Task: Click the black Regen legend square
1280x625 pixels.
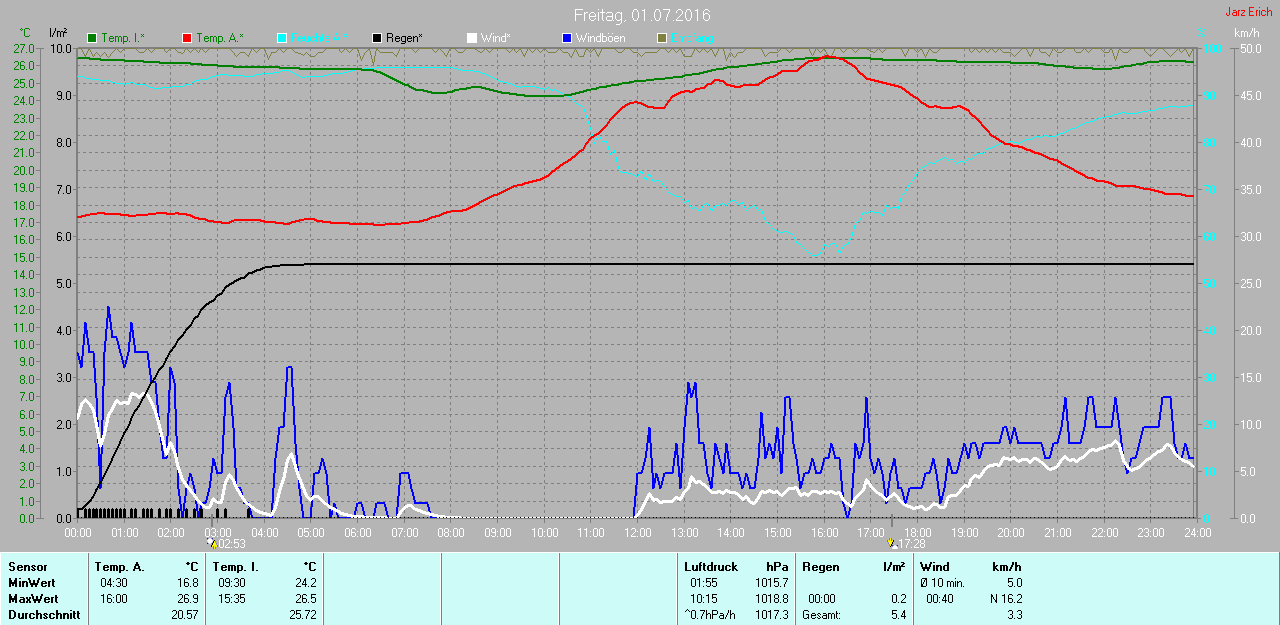Action: click(x=377, y=38)
